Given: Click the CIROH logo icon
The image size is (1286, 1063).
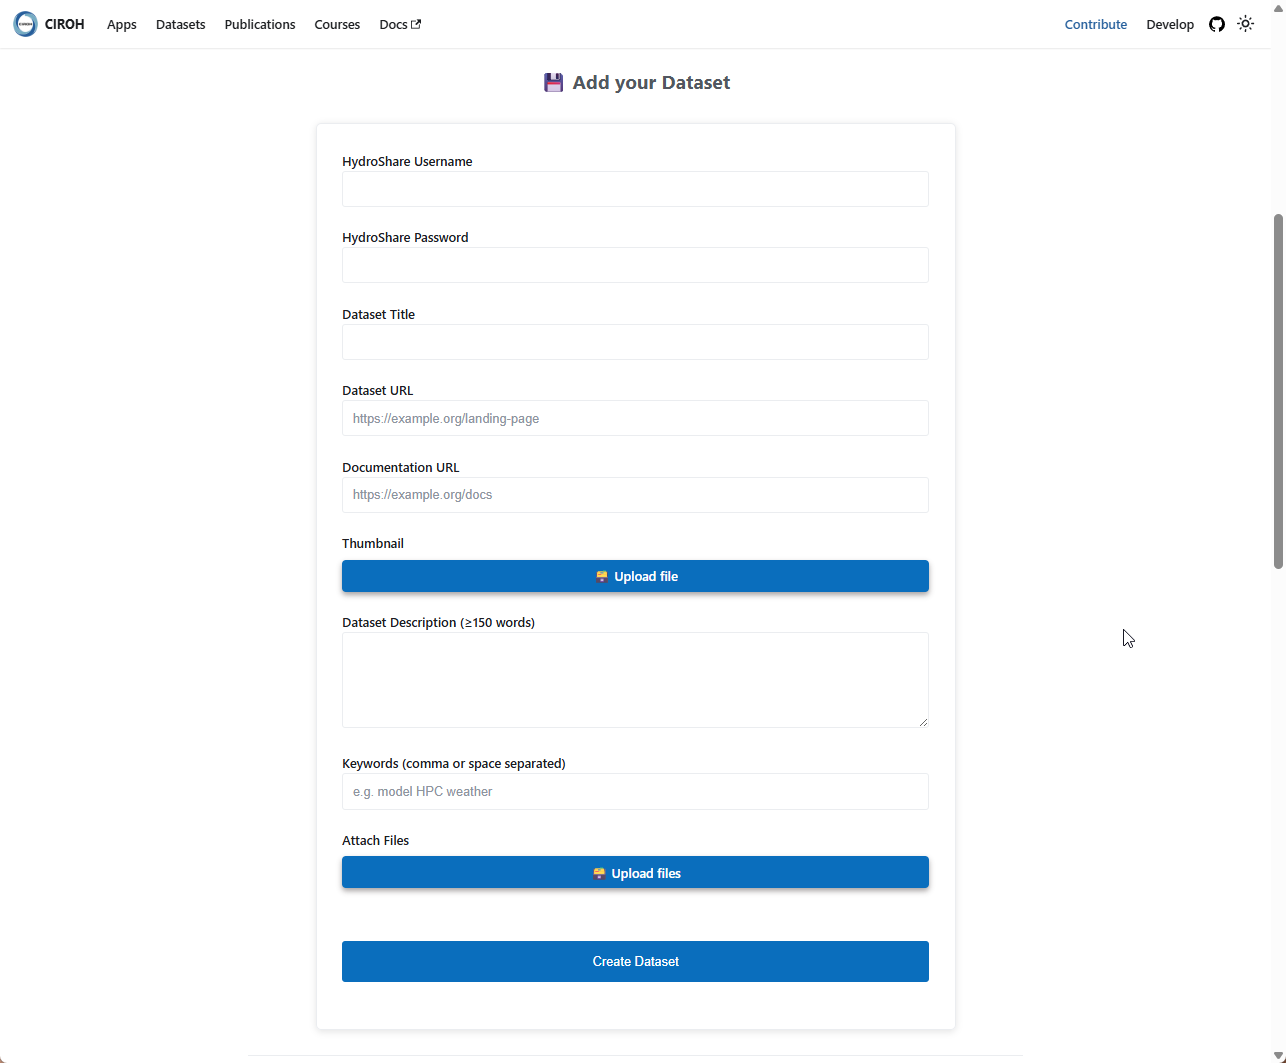Looking at the screenshot, I should click(25, 24).
